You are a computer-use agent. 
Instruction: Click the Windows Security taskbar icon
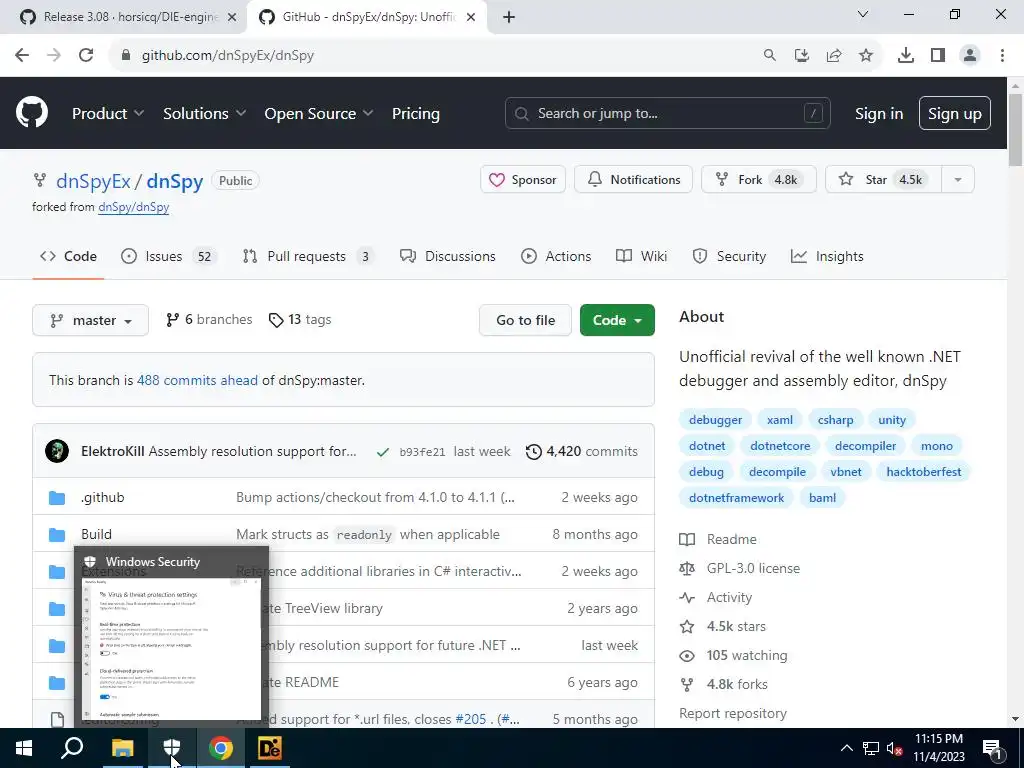172,748
